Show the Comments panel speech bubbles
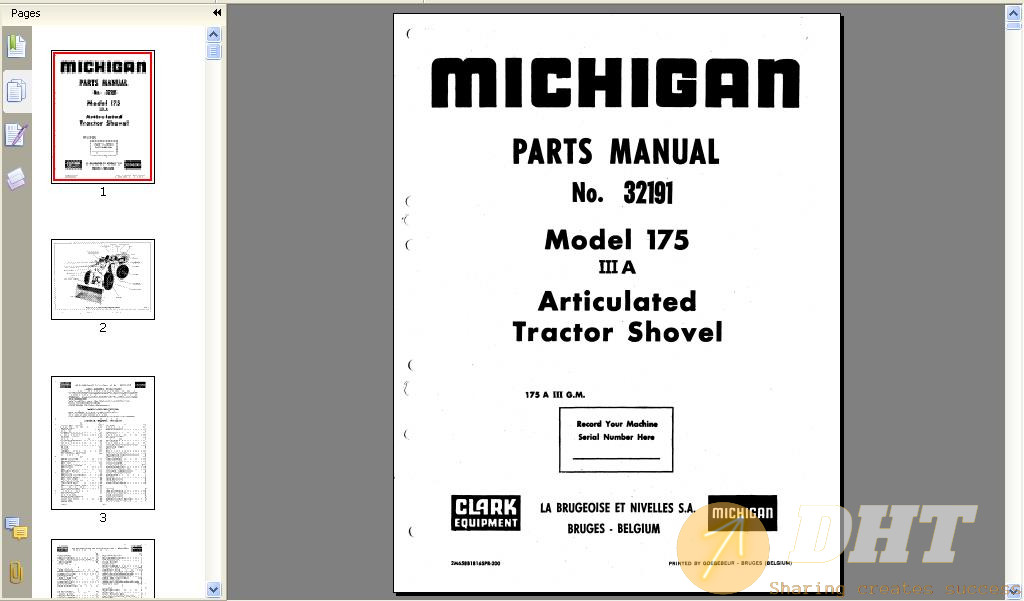 point(16,528)
